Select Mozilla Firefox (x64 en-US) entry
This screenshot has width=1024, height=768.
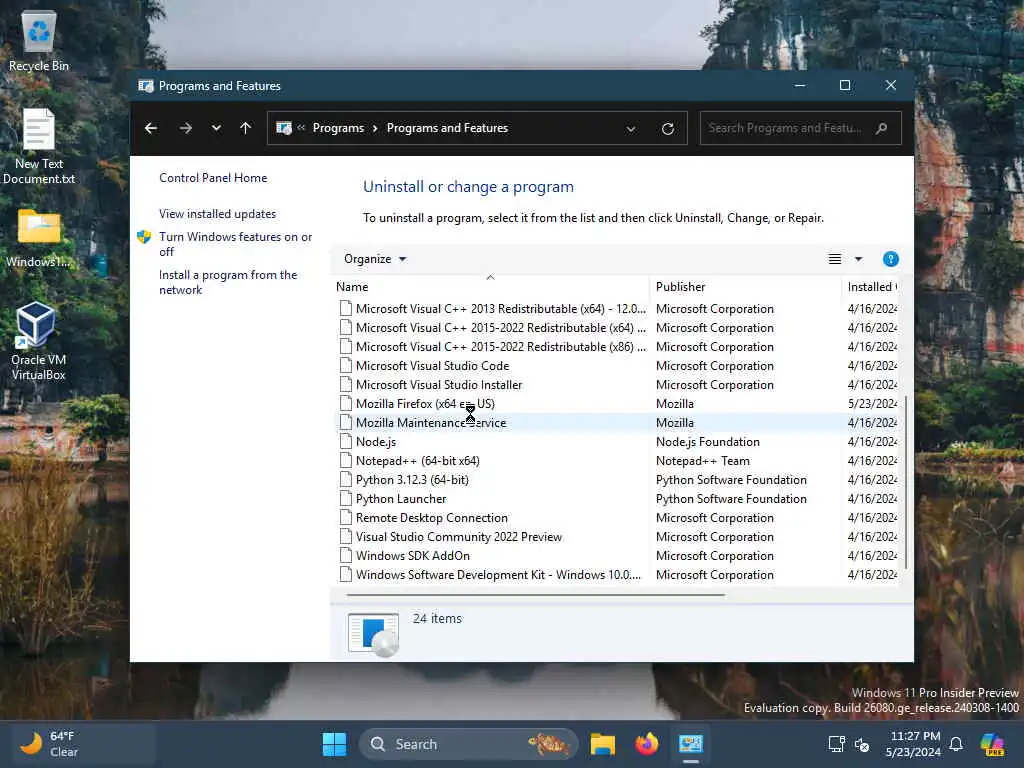[617, 404]
